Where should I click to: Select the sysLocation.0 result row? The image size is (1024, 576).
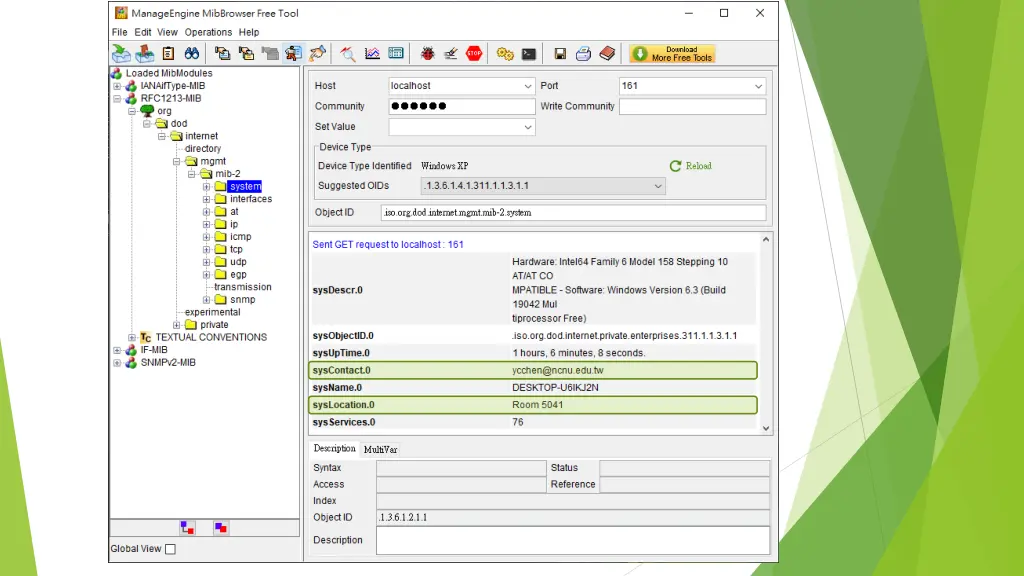(x=533, y=405)
